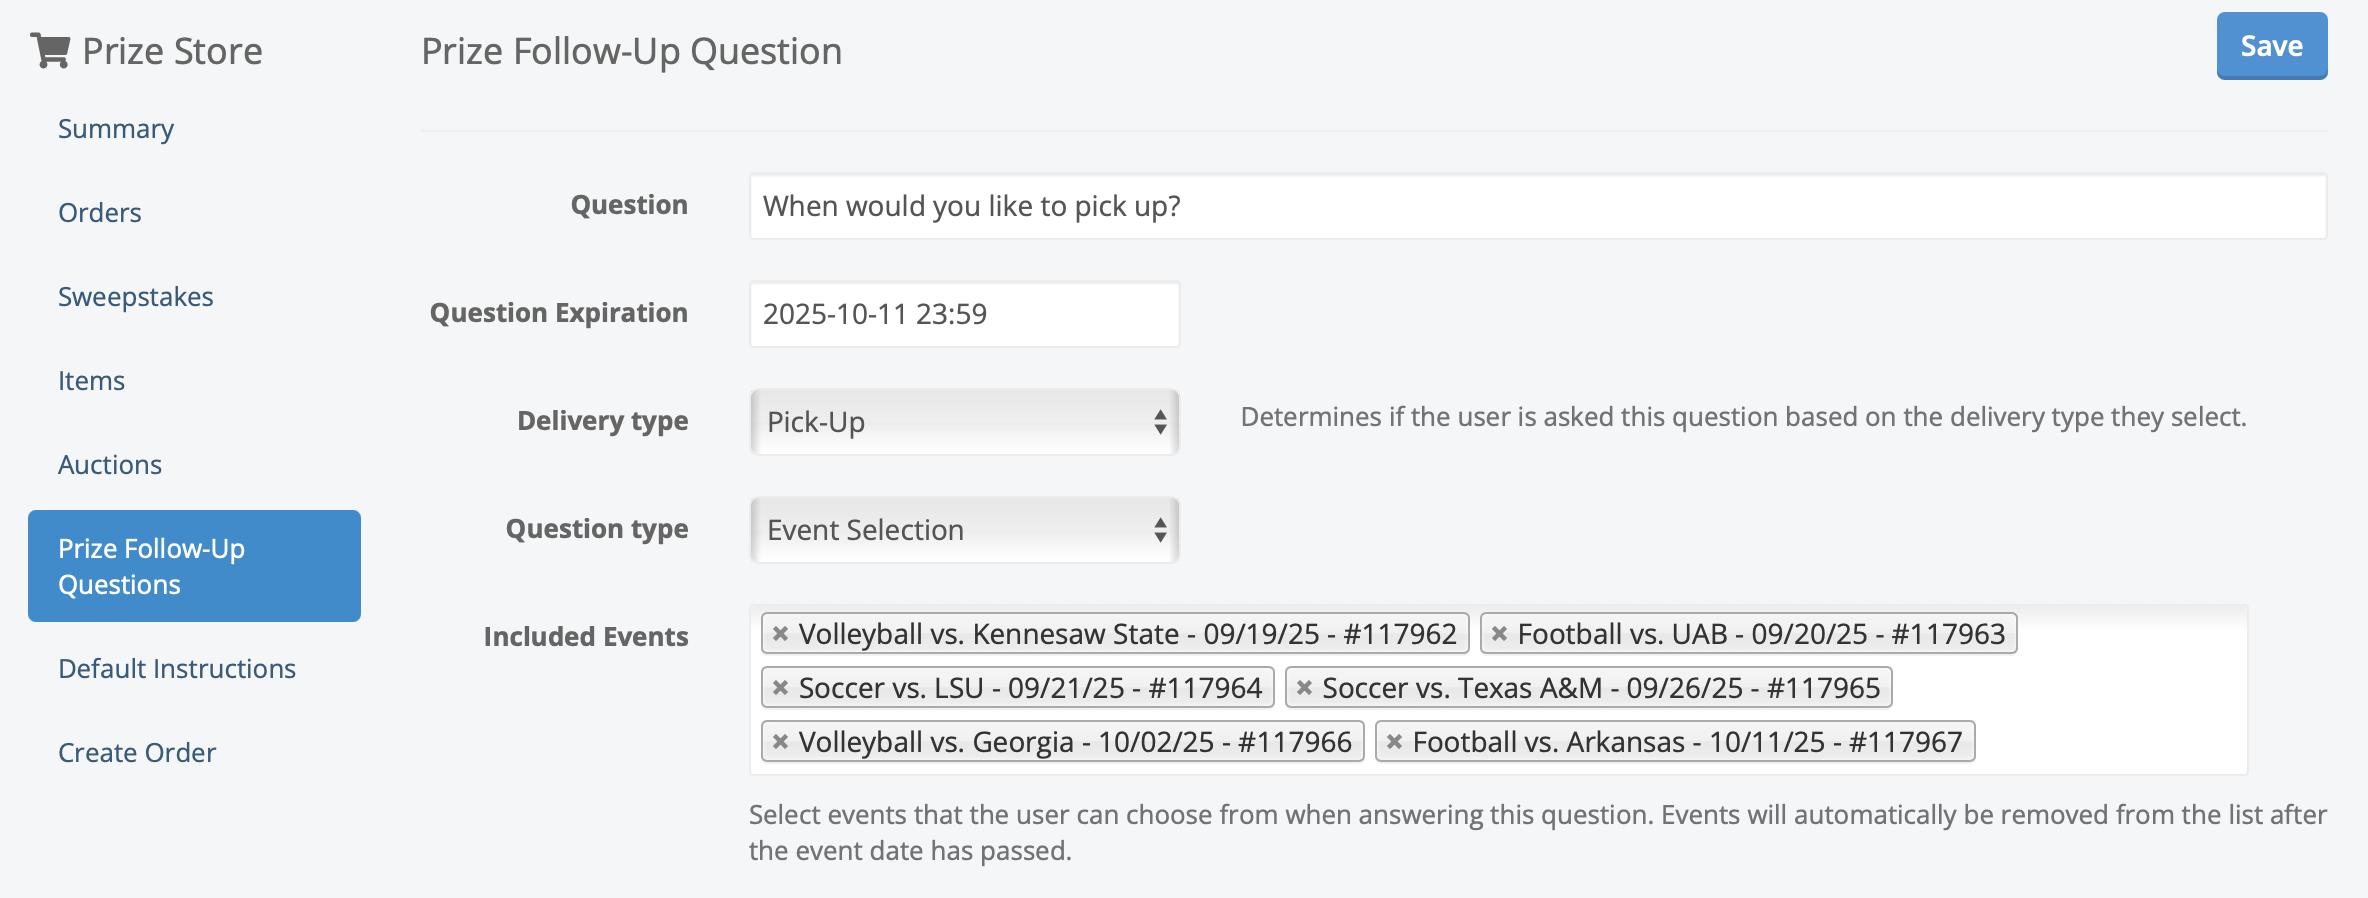The height and width of the screenshot is (898, 2368).
Task: Click the Question Expiration date field
Action: click(964, 314)
